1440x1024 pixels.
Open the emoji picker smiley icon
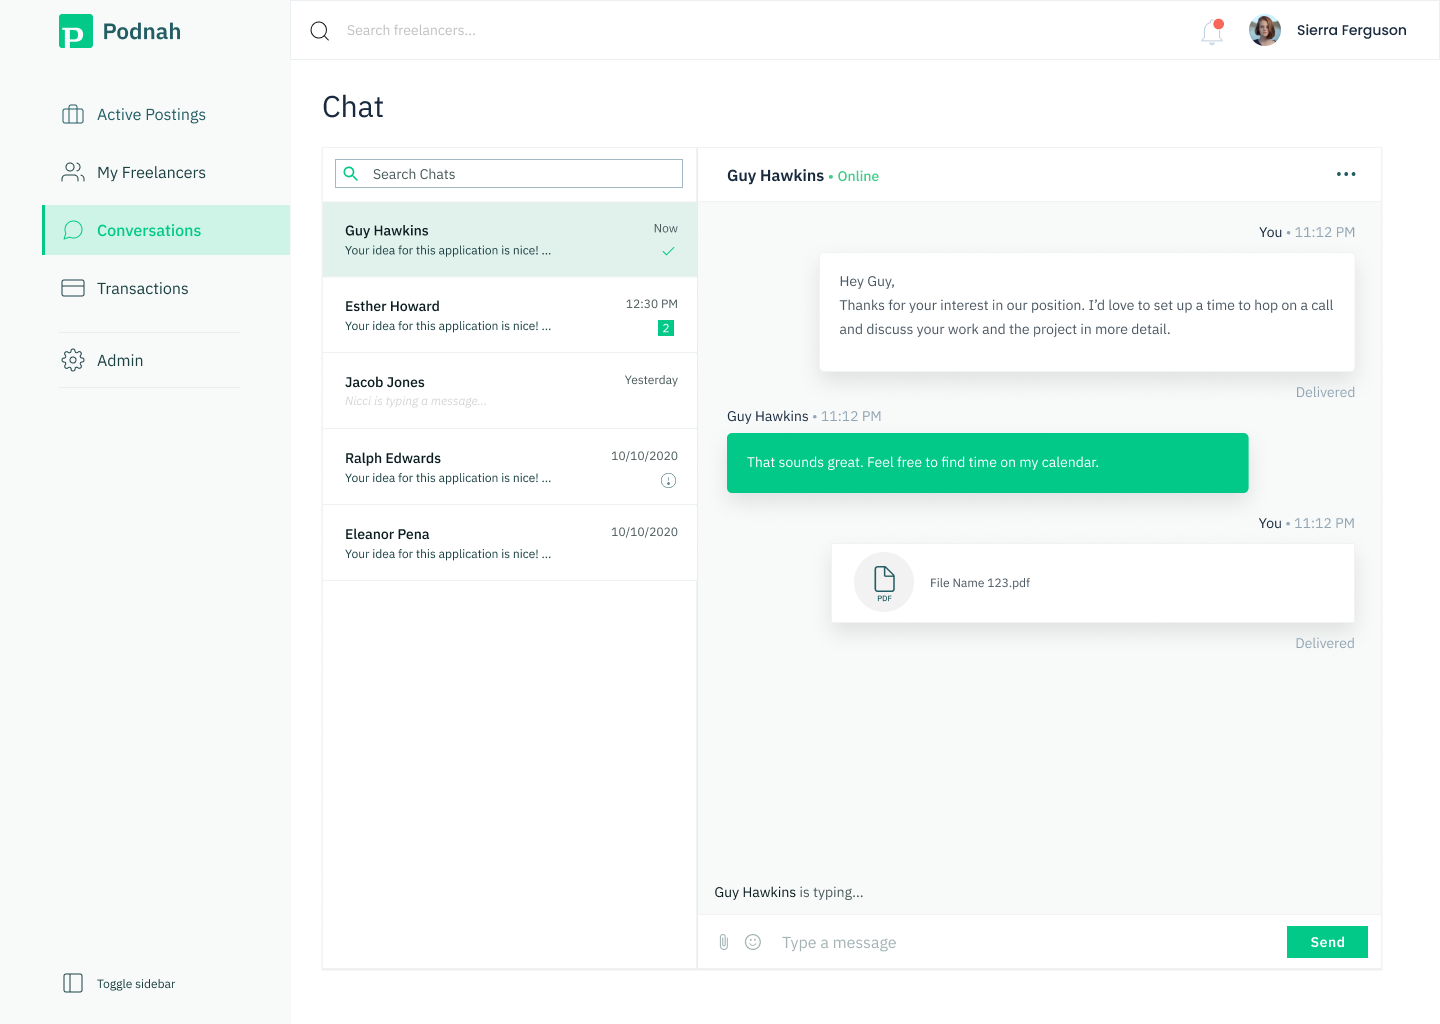click(x=753, y=942)
